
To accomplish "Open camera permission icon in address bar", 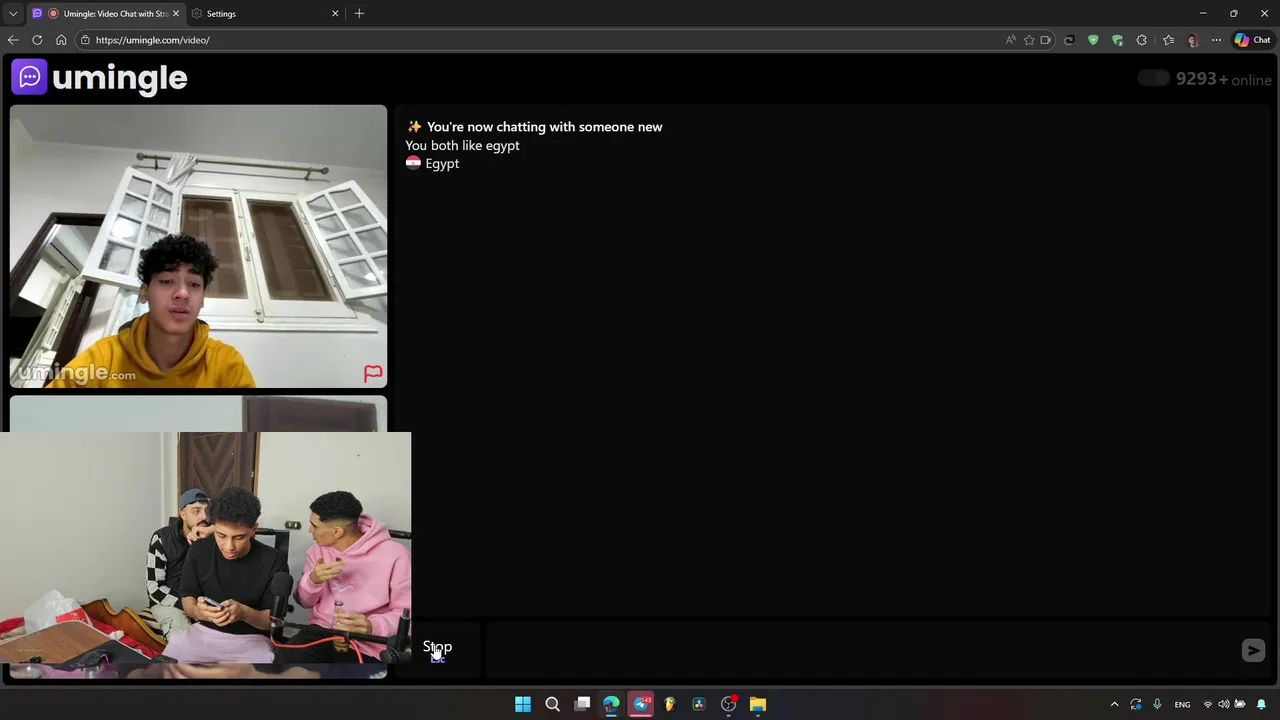I will coord(1046,40).
